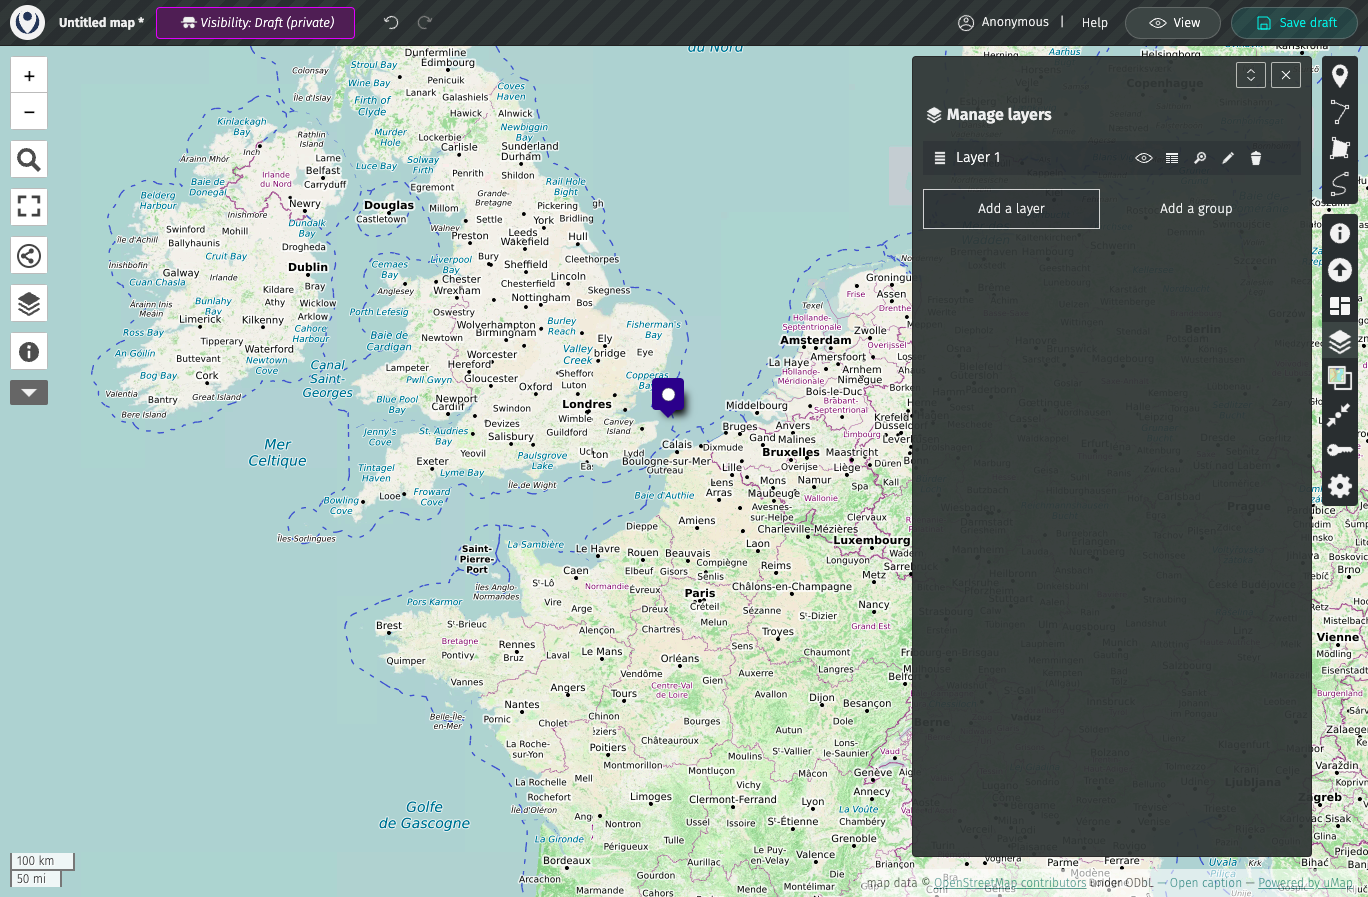Select the purple map marker

tap(668, 397)
